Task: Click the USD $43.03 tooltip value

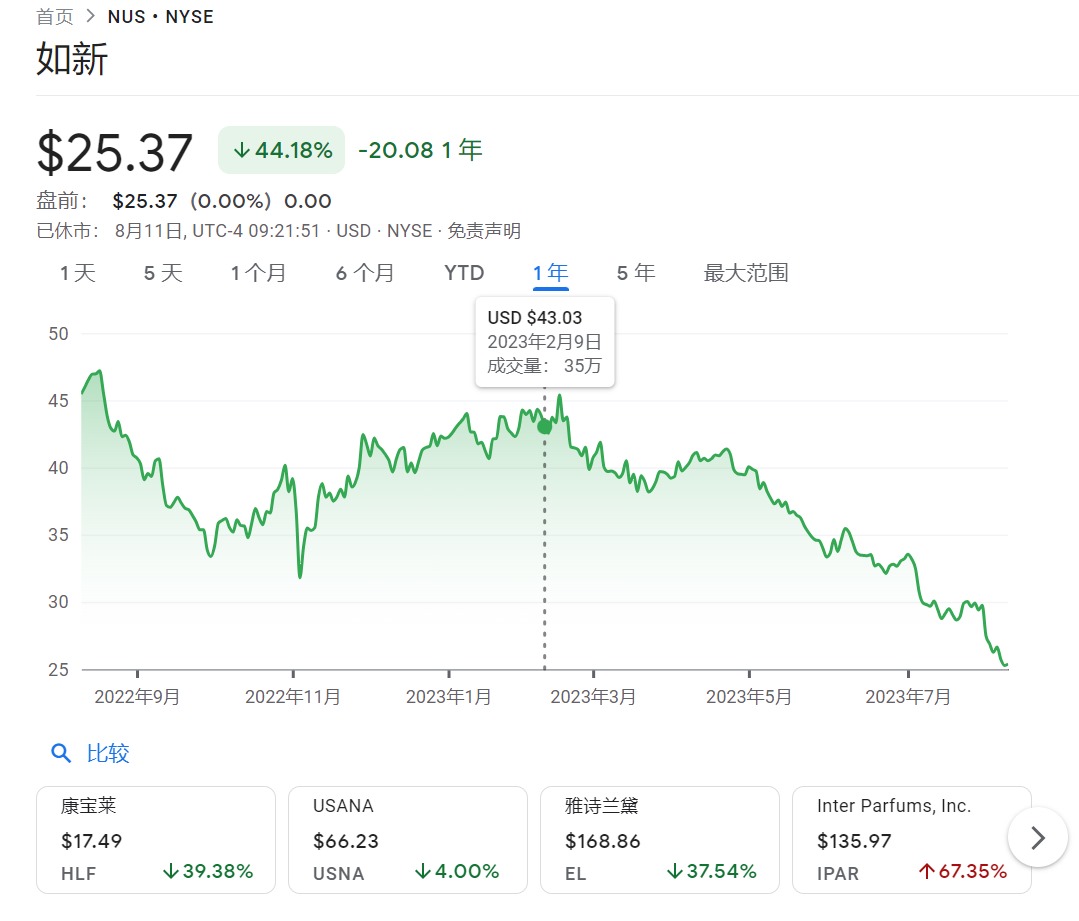Action: click(535, 317)
